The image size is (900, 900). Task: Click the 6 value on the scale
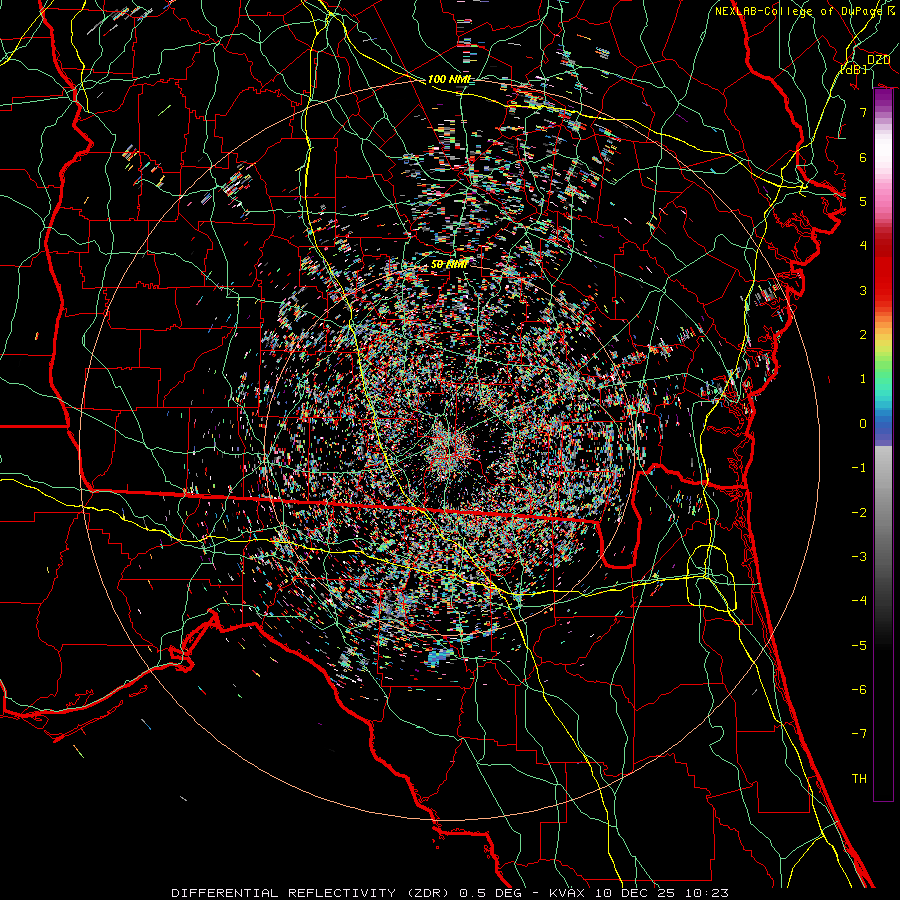pyautogui.click(x=863, y=157)
